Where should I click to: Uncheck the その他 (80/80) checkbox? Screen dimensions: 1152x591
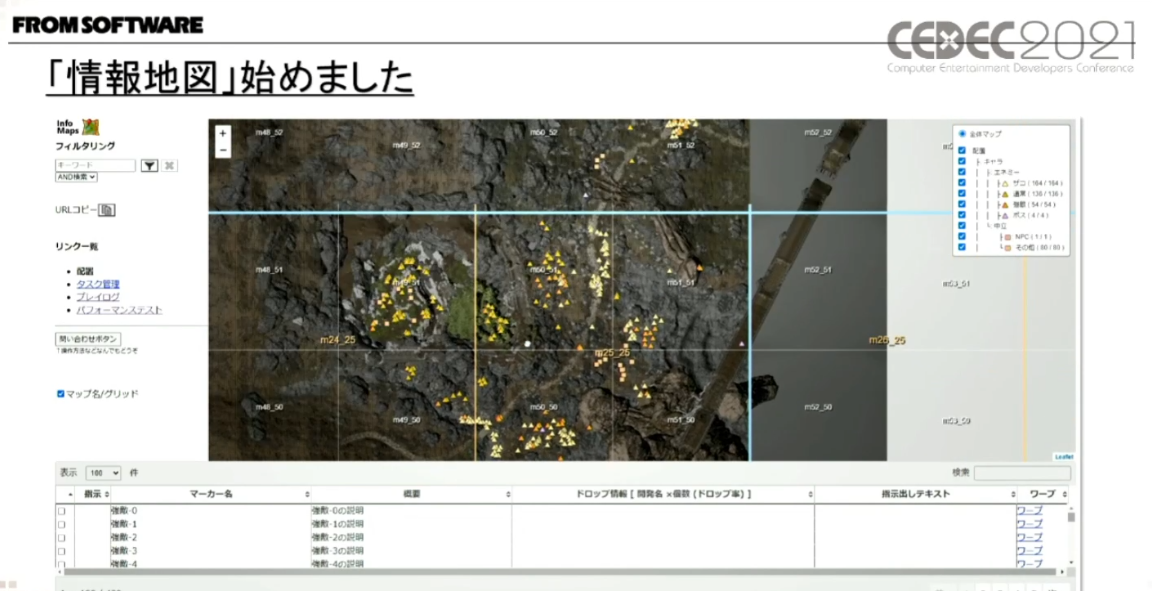point(962,248)
